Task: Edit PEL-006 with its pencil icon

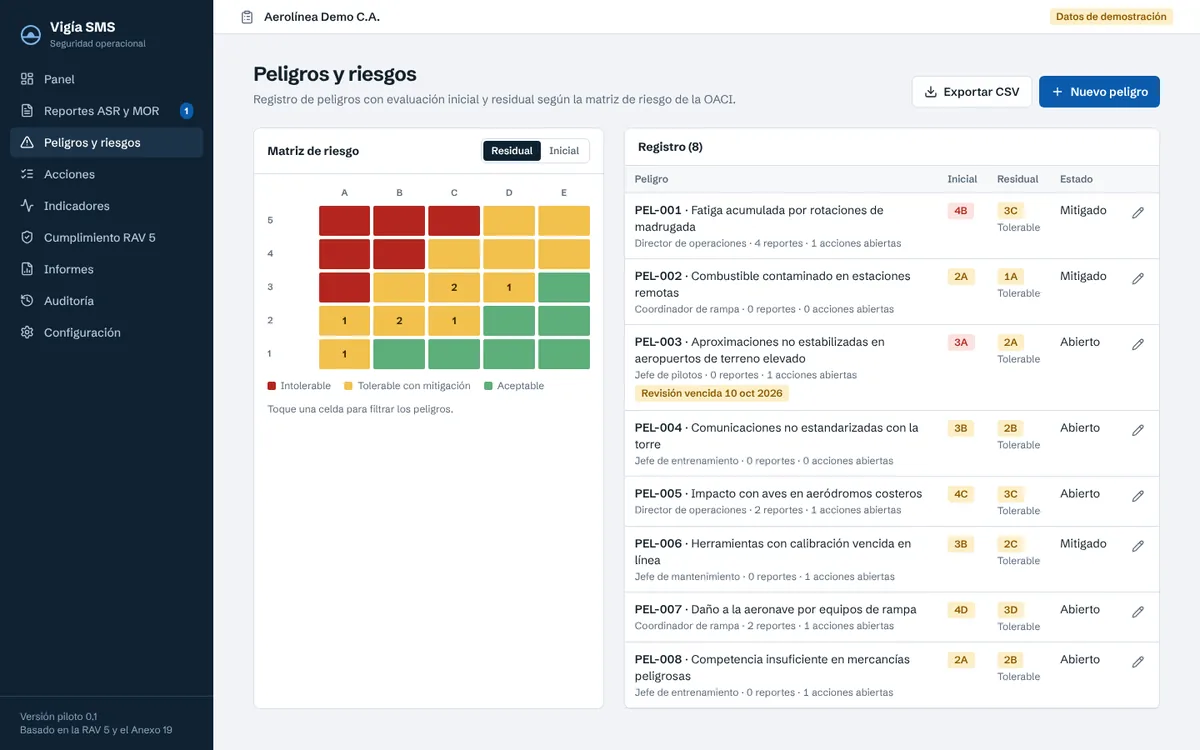Action: tap(1137, 547)
